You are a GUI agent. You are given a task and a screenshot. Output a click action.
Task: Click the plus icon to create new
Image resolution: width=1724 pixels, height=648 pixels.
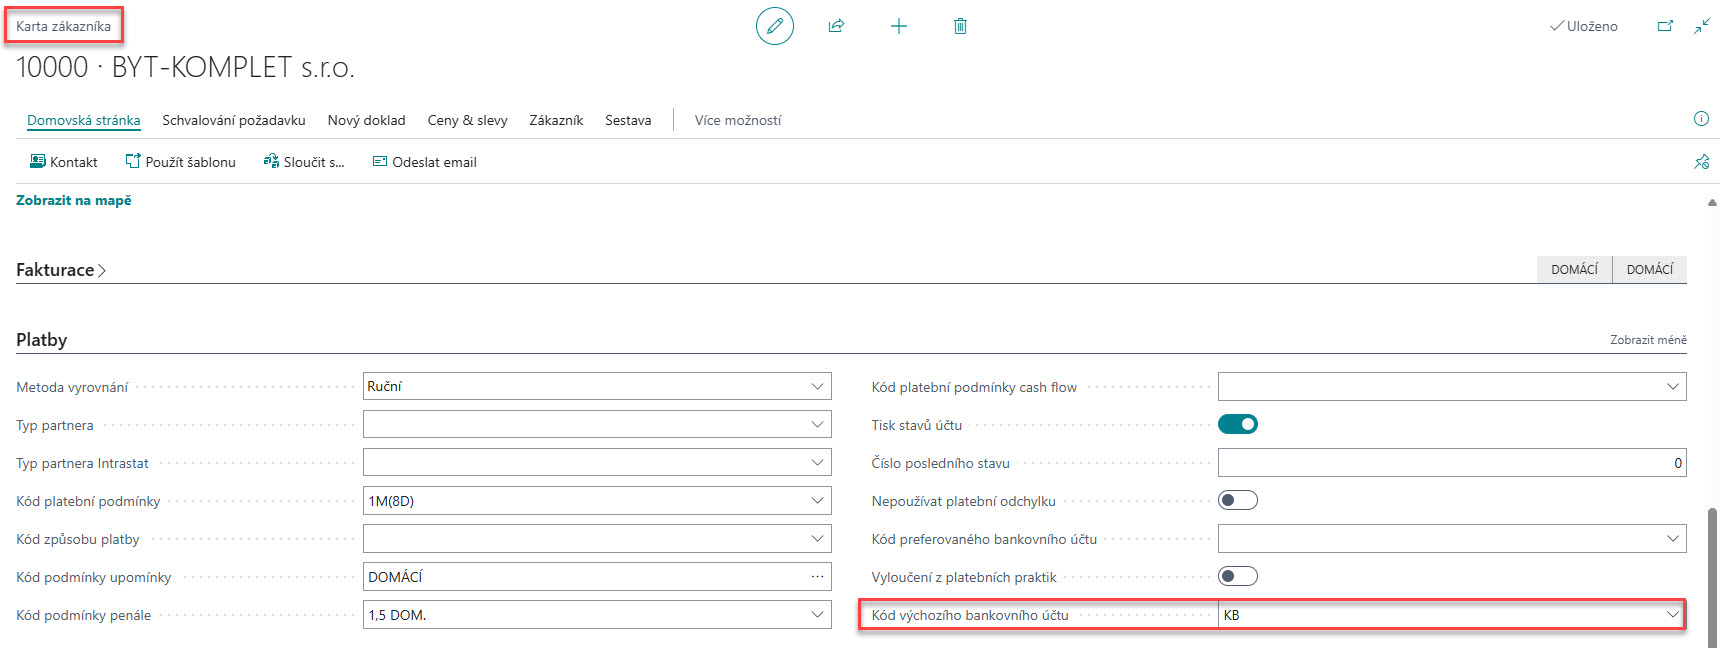coord(898,26)
